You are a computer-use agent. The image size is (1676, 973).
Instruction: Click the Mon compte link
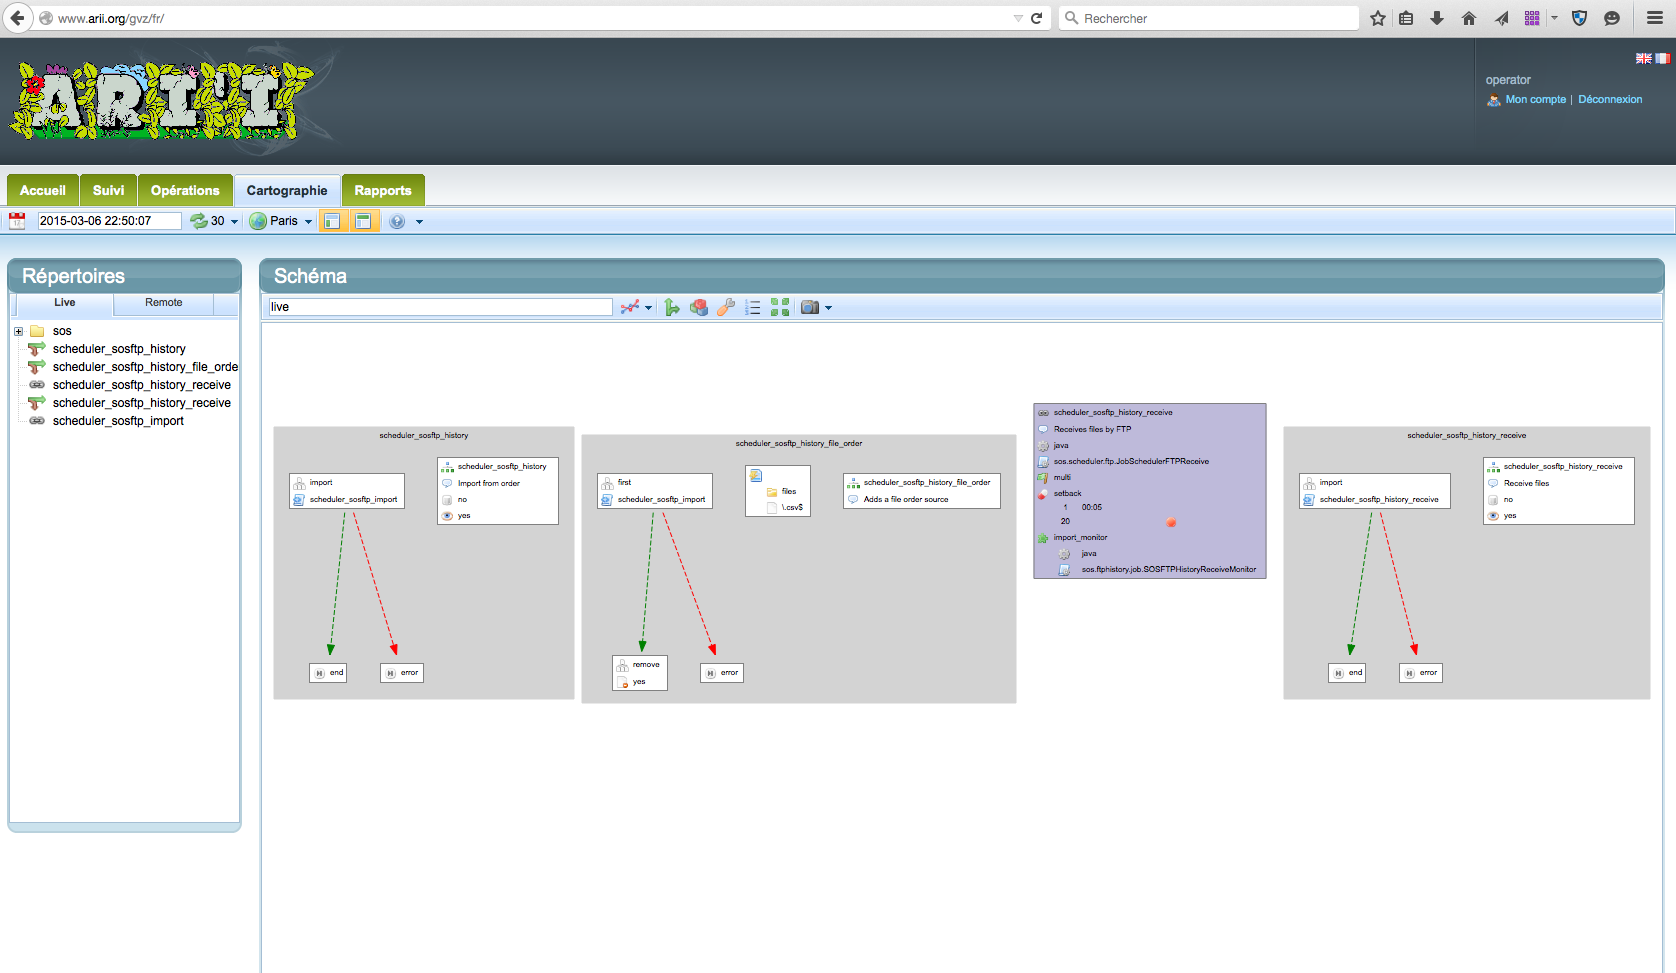1535,99
